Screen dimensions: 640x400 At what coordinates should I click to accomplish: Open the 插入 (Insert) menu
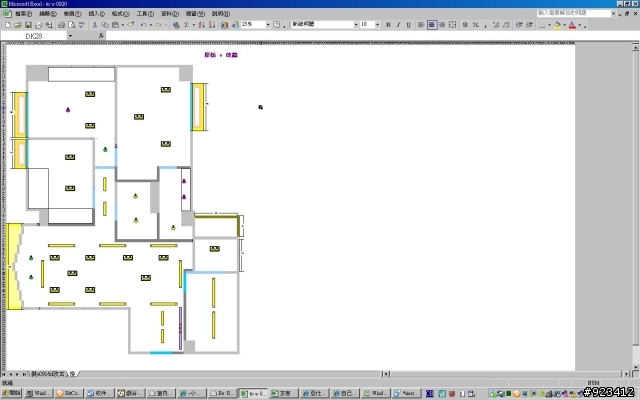[97, 14]
